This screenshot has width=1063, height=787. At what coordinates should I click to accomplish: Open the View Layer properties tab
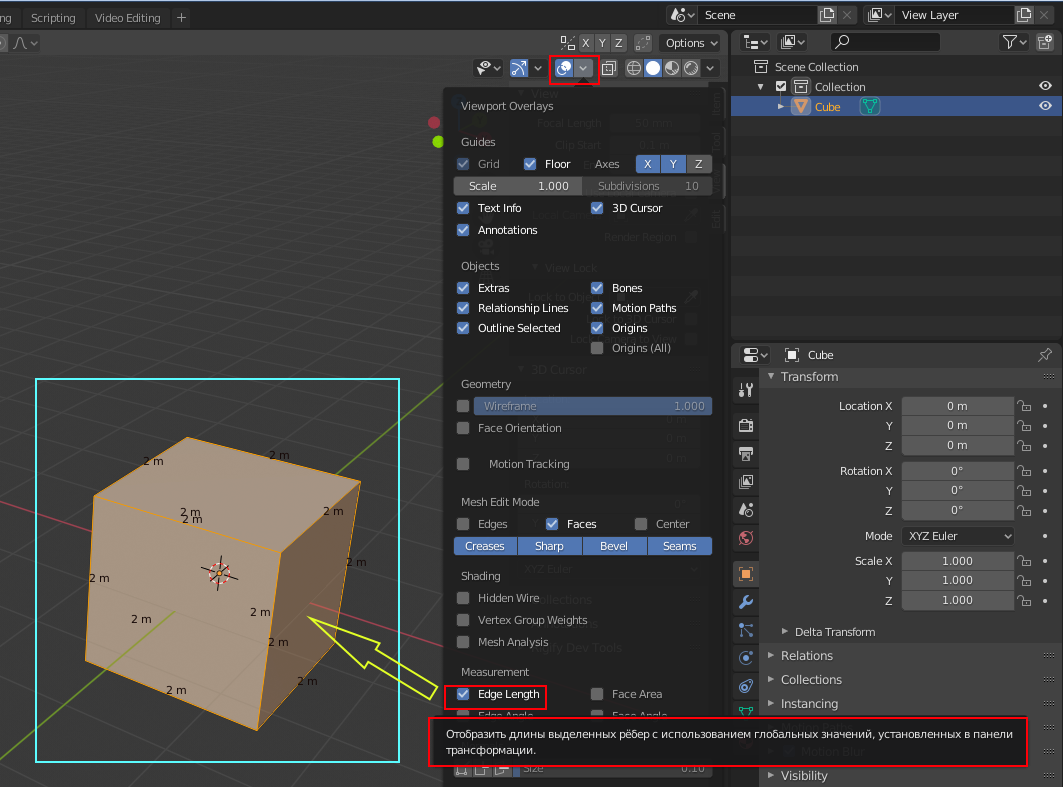tap(746, 482)
